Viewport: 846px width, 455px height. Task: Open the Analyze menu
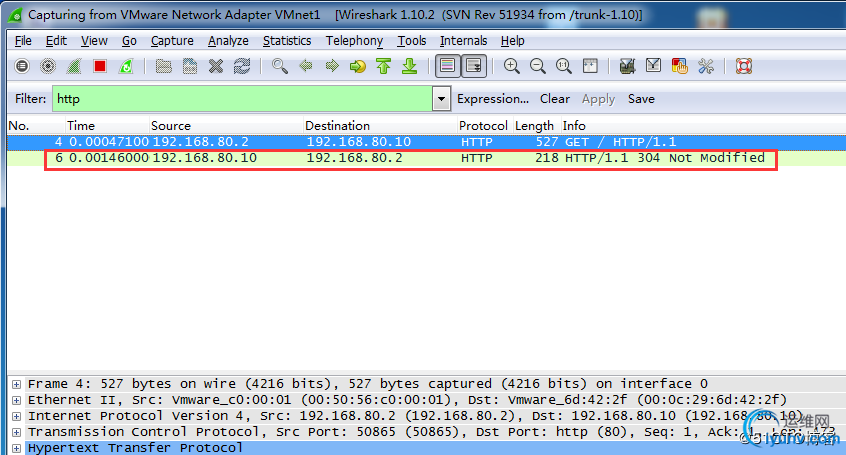(x=228, y=41)
